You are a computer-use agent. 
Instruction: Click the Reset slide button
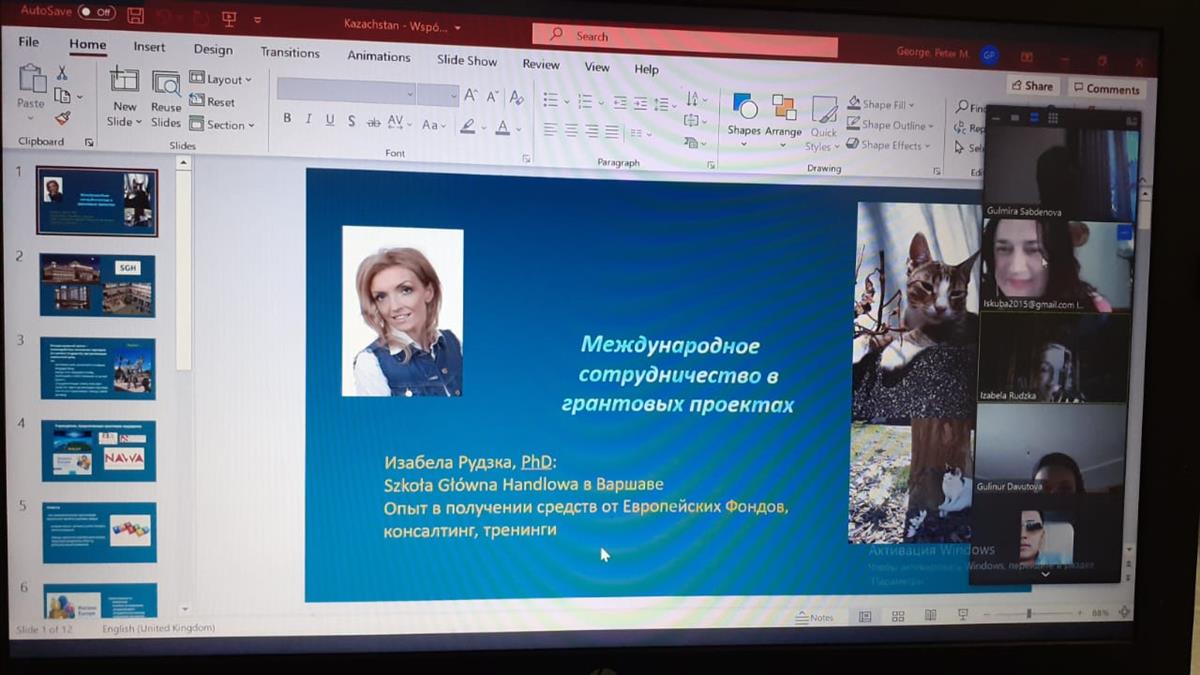[212, 101]
